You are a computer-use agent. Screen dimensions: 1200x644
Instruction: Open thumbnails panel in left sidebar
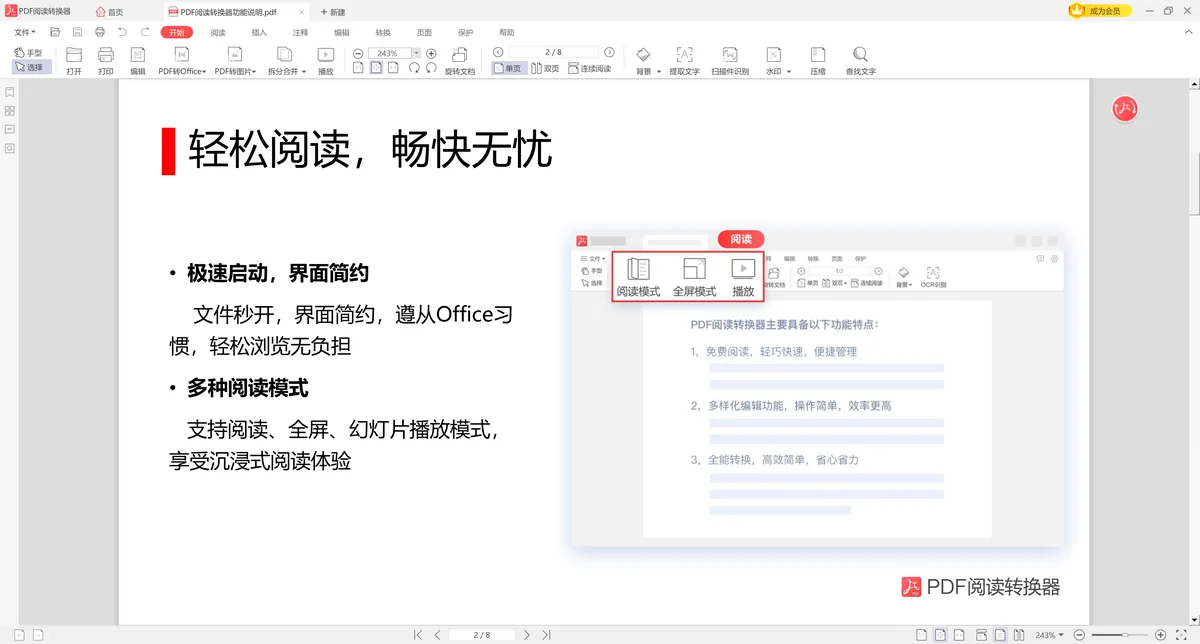coord(9,111)
